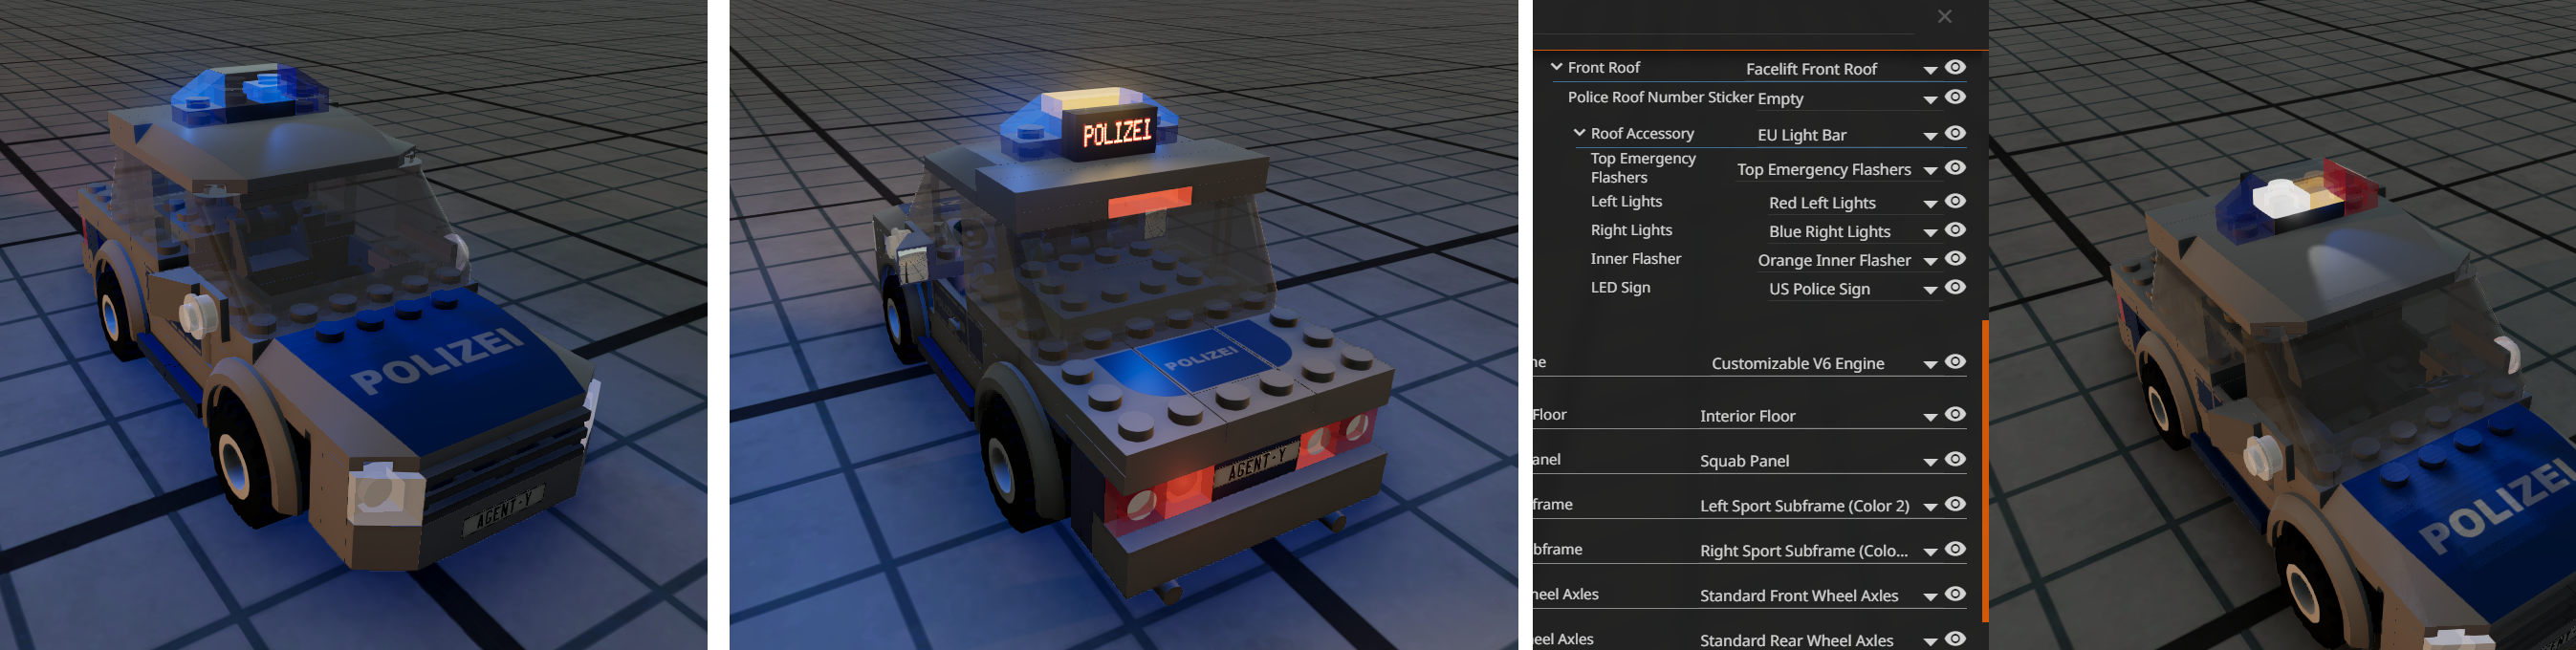This screenshot has width=2576, height=650.
Task: Open the US Police Sign dropdown
Action: pos(1853,289)
